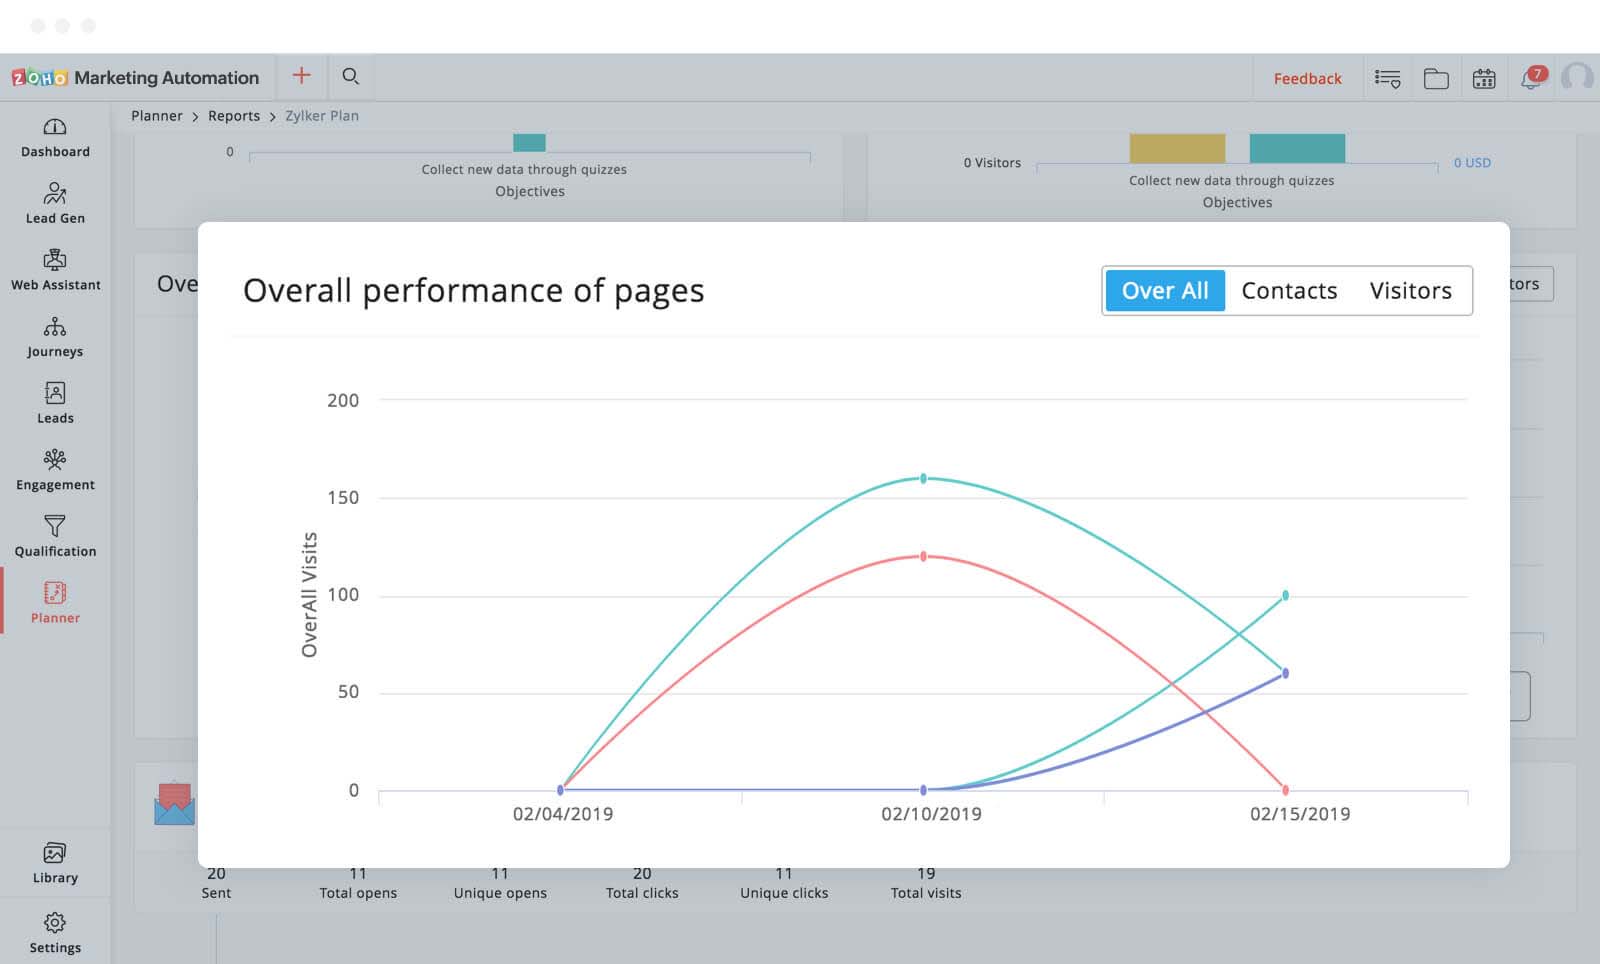
Task: Click the notifications bell icon
Action: click(x=1531, y=78)
